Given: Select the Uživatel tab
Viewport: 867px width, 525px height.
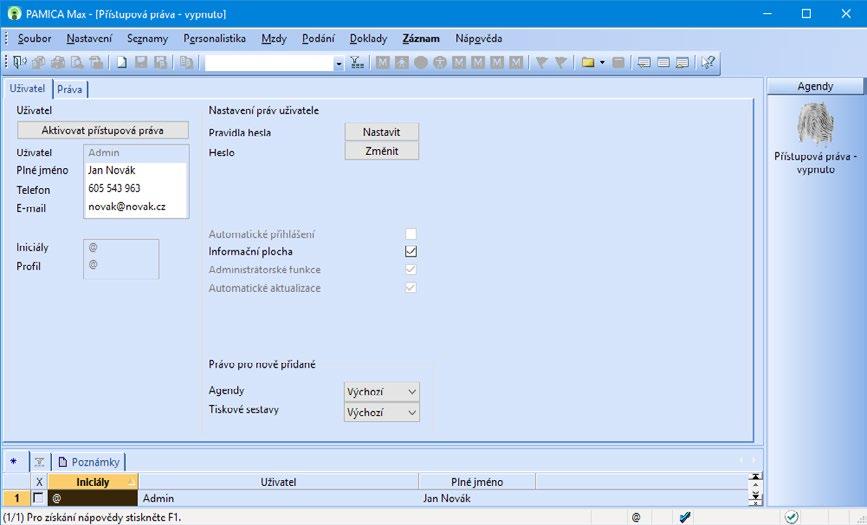Looking at the screenshot, I should tap(28, 89).
